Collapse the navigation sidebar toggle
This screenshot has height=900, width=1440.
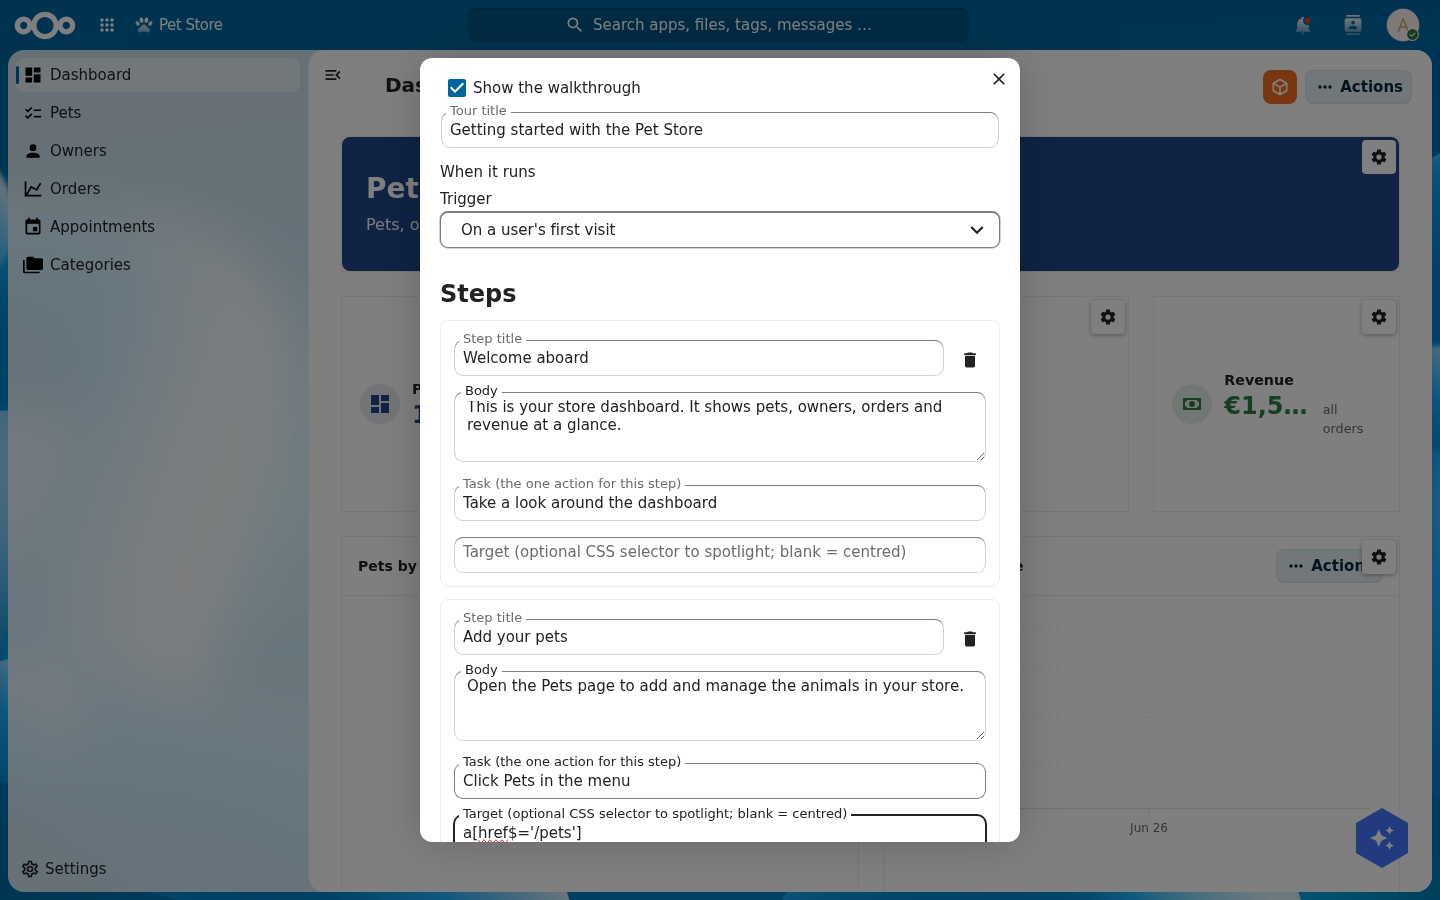coord(333,75)
